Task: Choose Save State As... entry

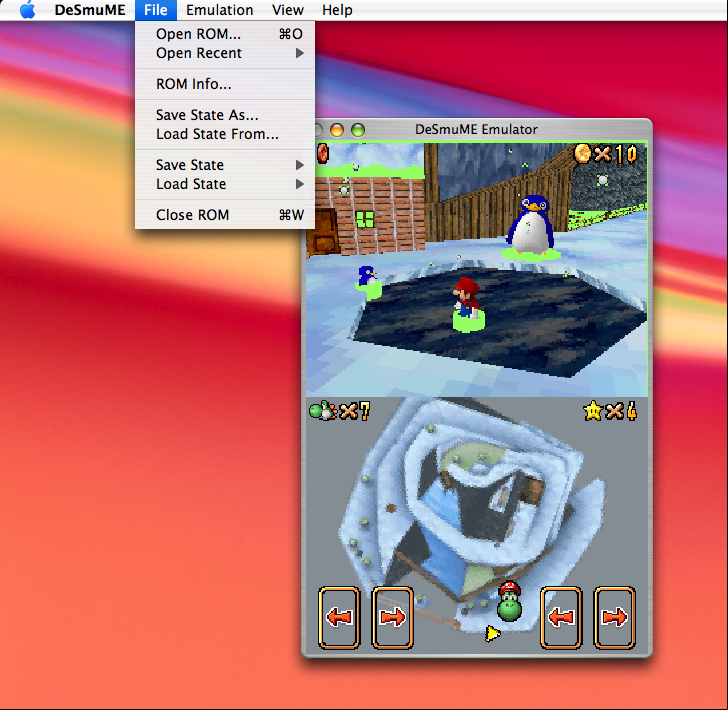Action: pos(225,115)
